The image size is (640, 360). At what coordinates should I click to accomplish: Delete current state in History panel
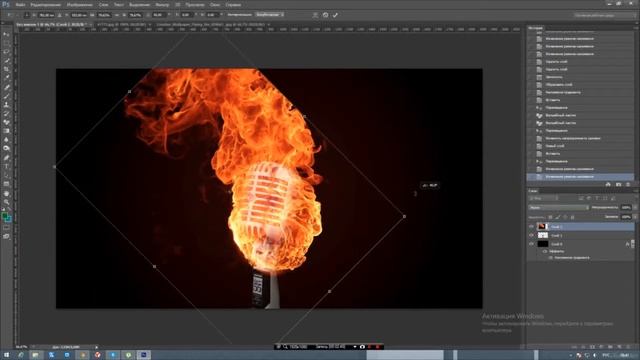point(628,184)
